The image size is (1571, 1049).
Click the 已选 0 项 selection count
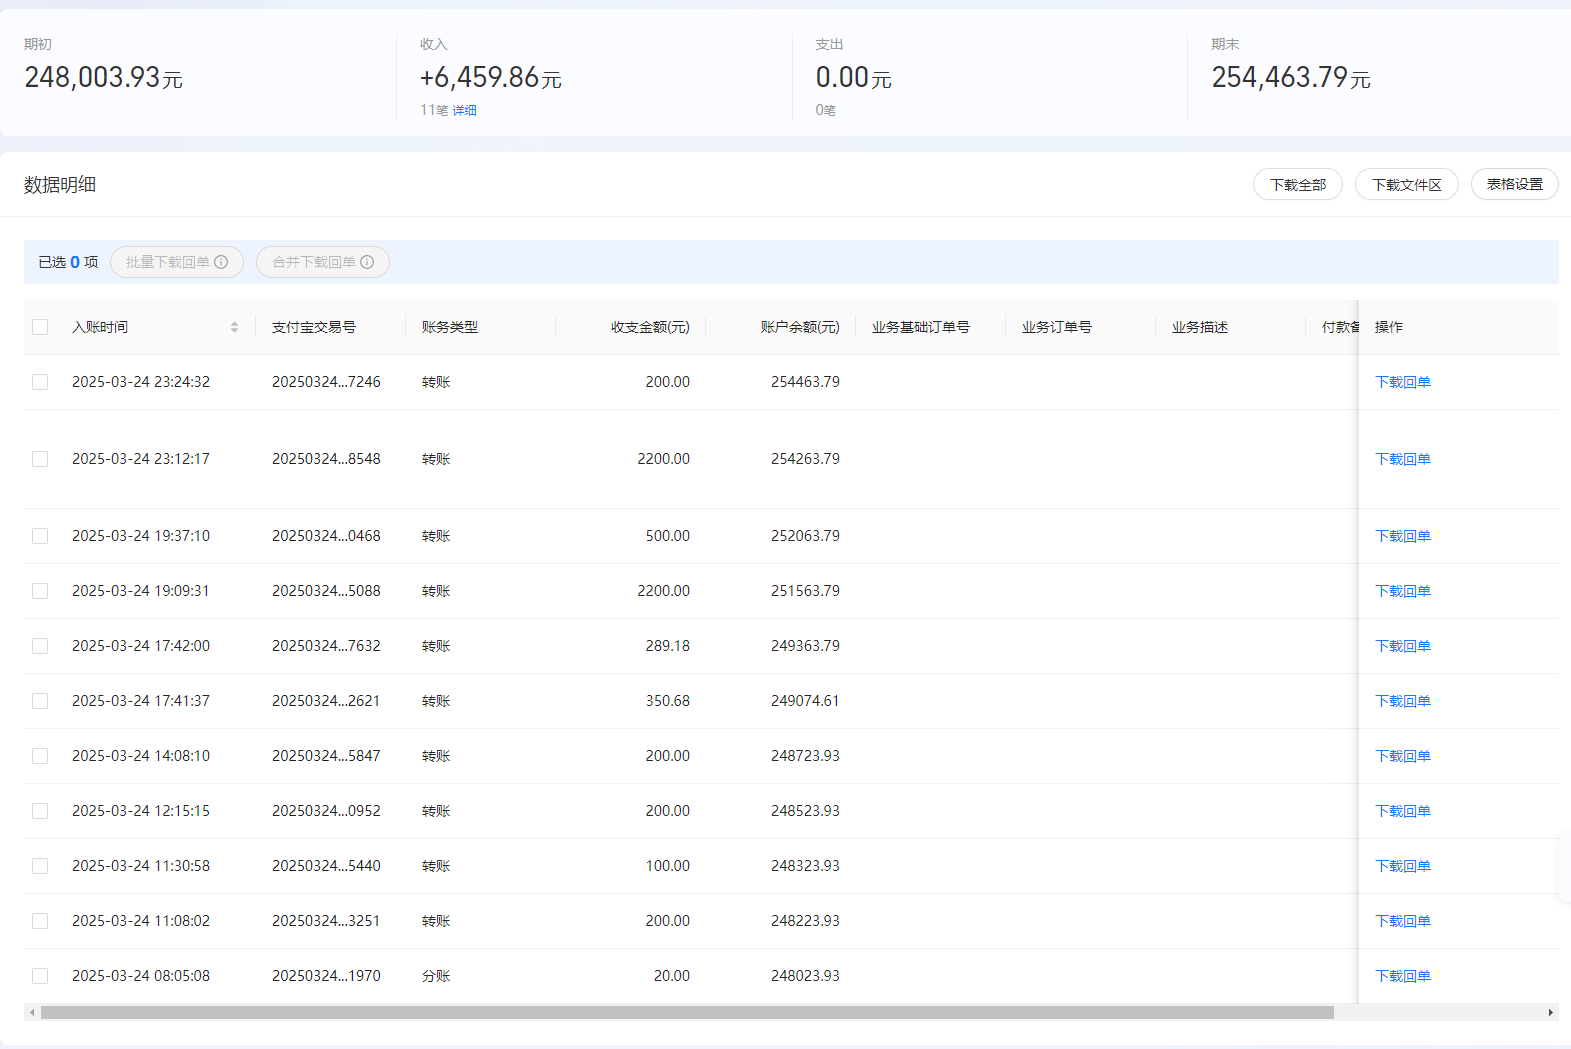tap(68, 262)
